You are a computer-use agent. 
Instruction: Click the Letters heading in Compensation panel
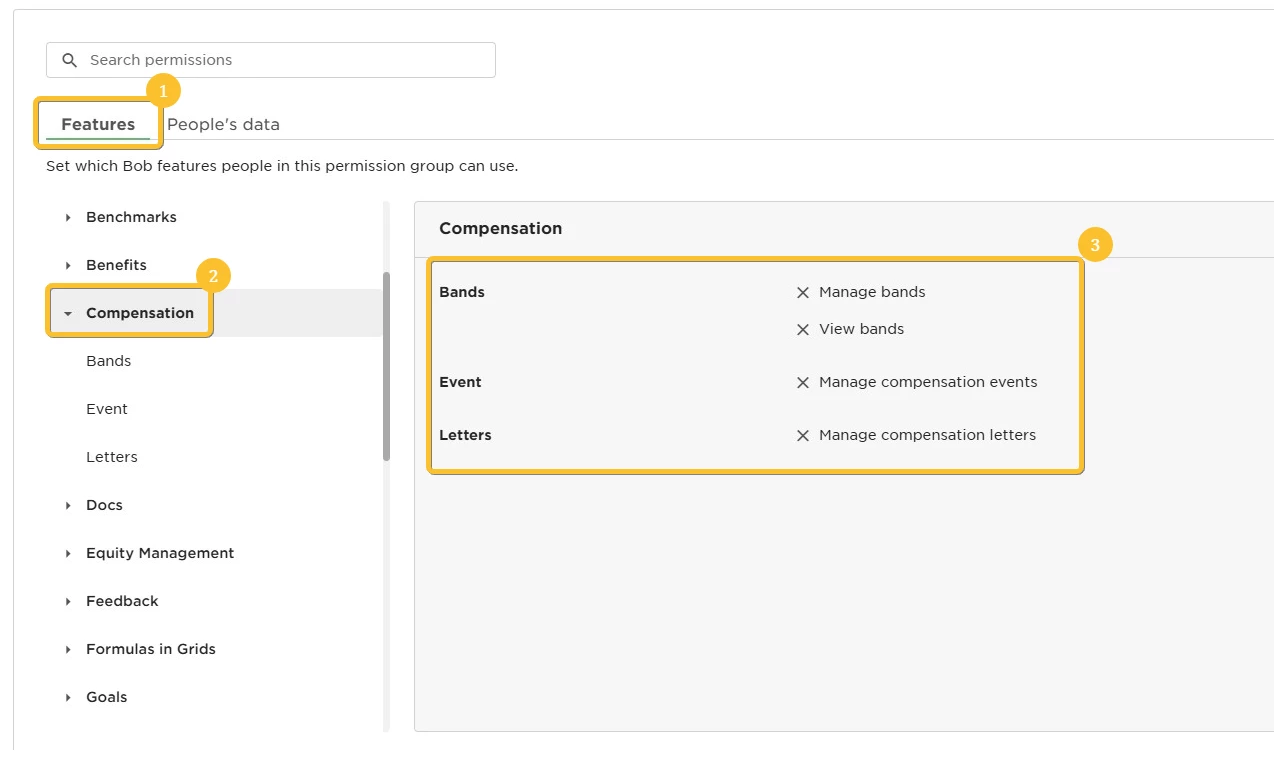coord(465,435)
